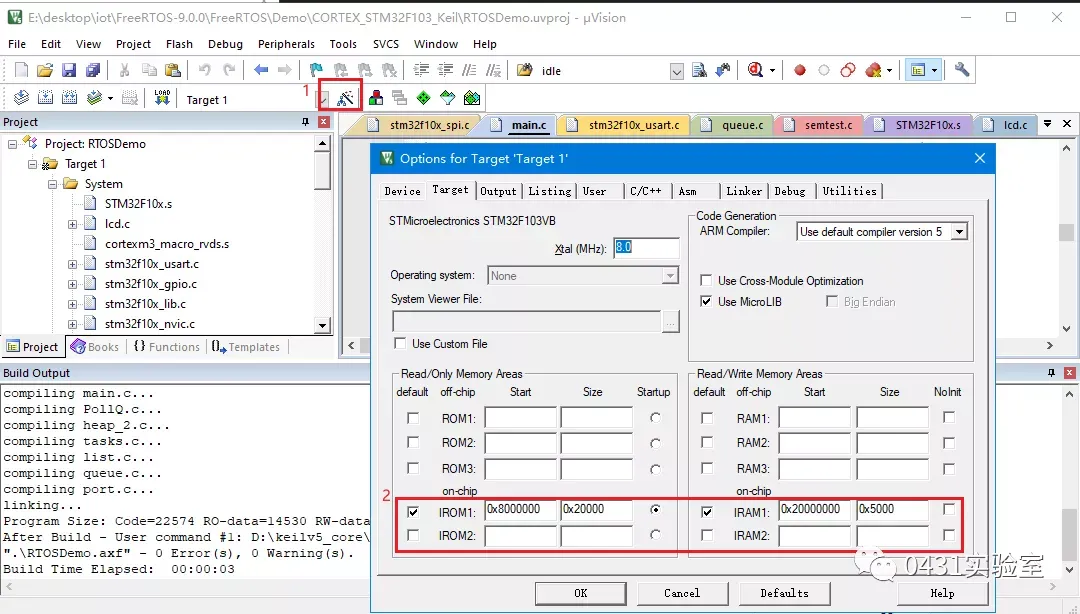The height and width of the screenshot is (614, 1080).
Task: Open the Target 1 selector dropdown
Action: point(322,99)
